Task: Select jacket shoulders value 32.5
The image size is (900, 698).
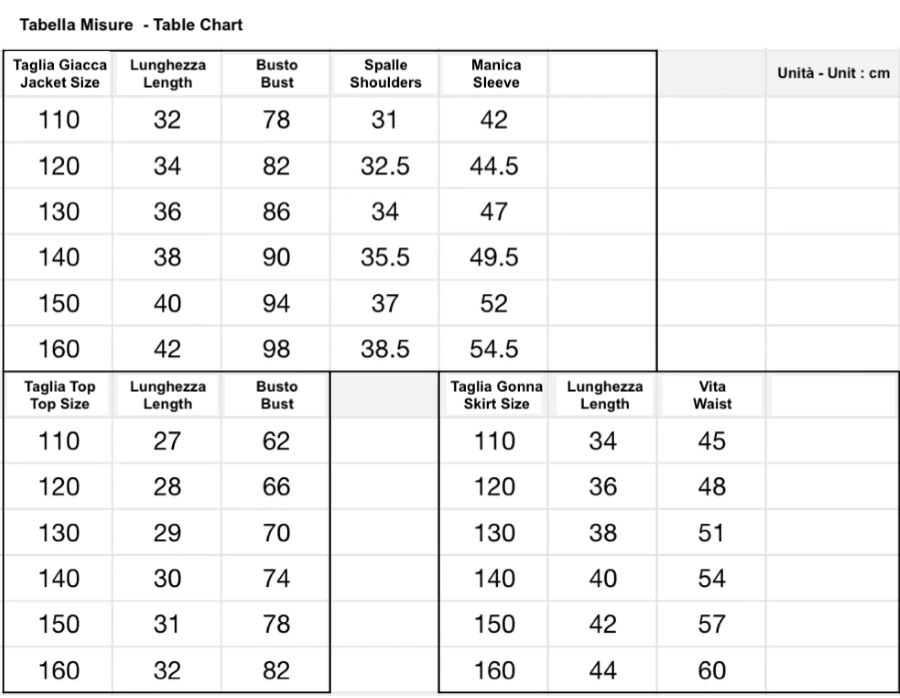Action: coord(385,166)
